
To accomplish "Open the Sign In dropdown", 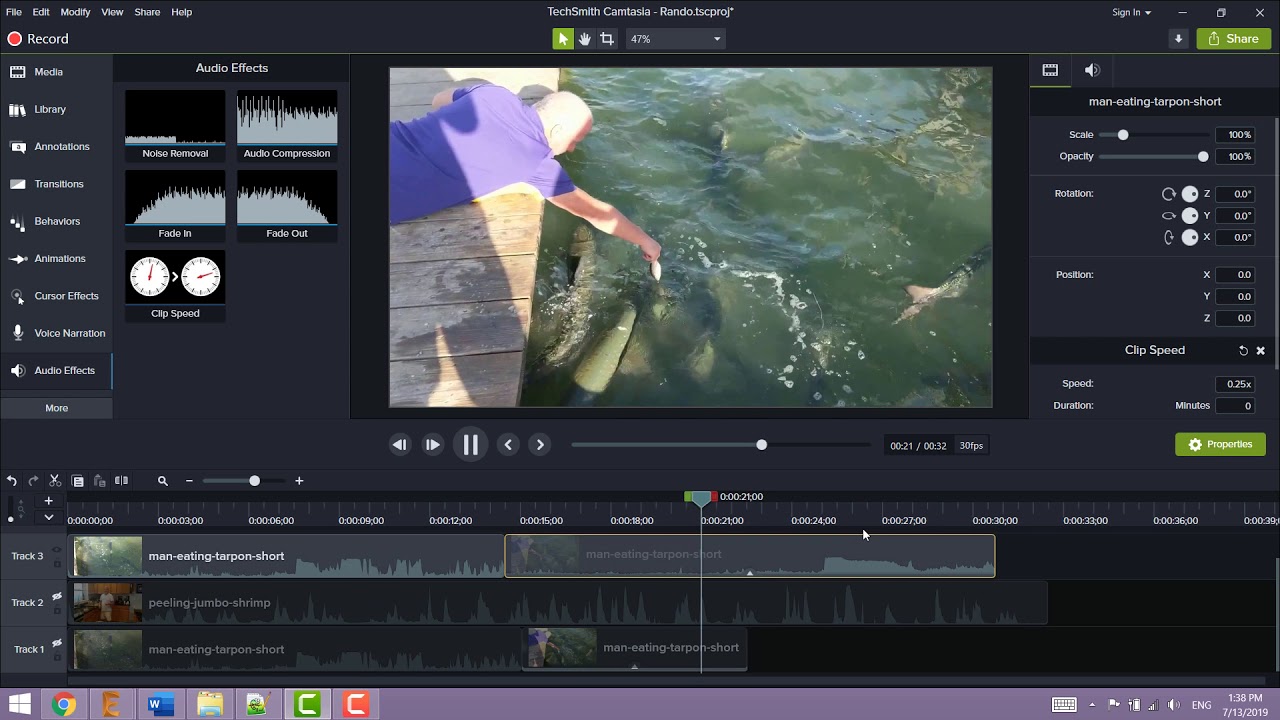I will [x=1131, y=12].
